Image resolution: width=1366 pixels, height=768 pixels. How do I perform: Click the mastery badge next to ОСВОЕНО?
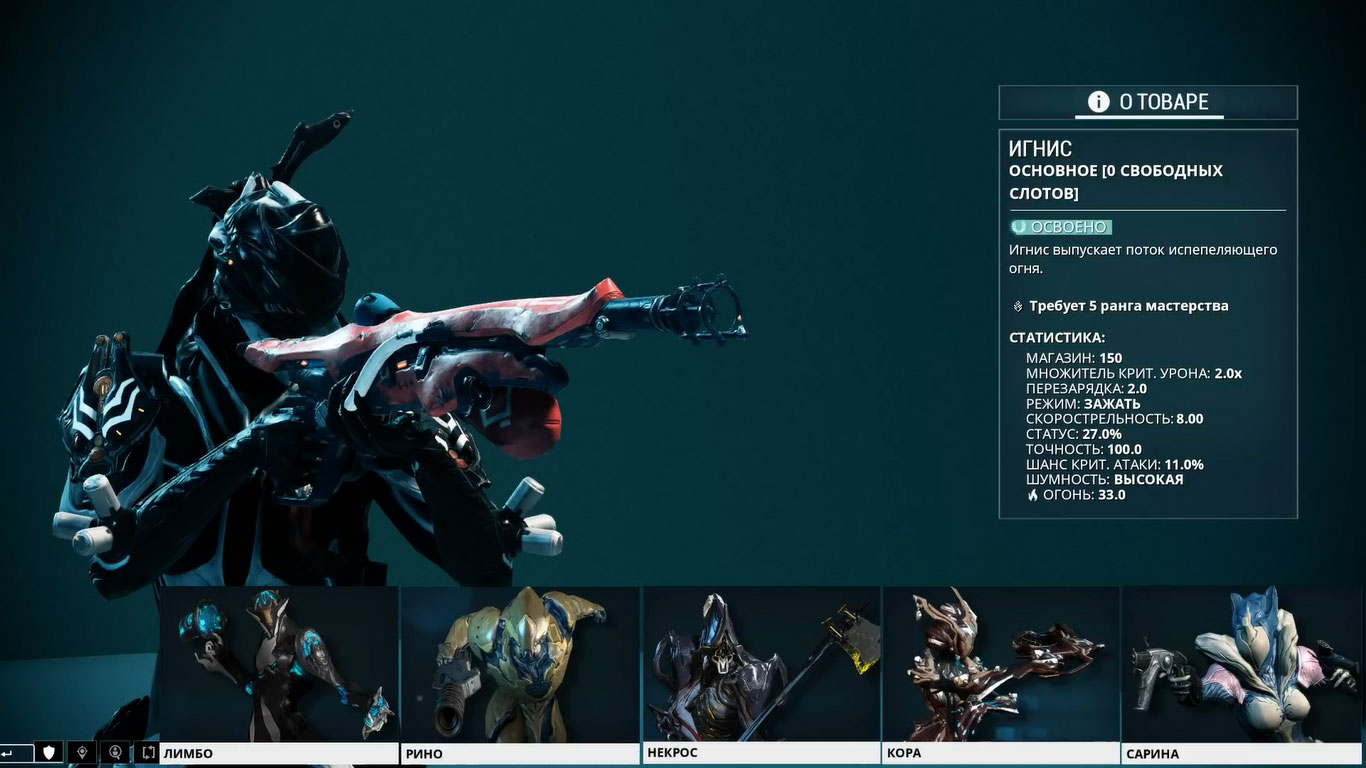1018,227
